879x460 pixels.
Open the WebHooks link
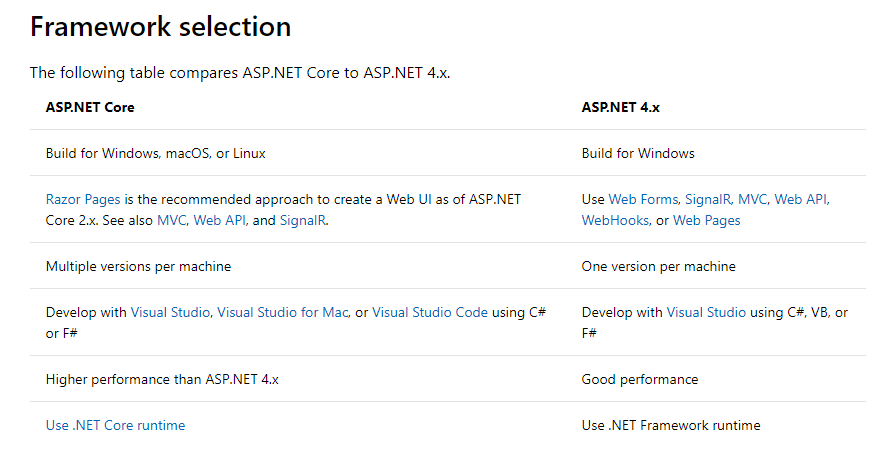coord(615,220)
